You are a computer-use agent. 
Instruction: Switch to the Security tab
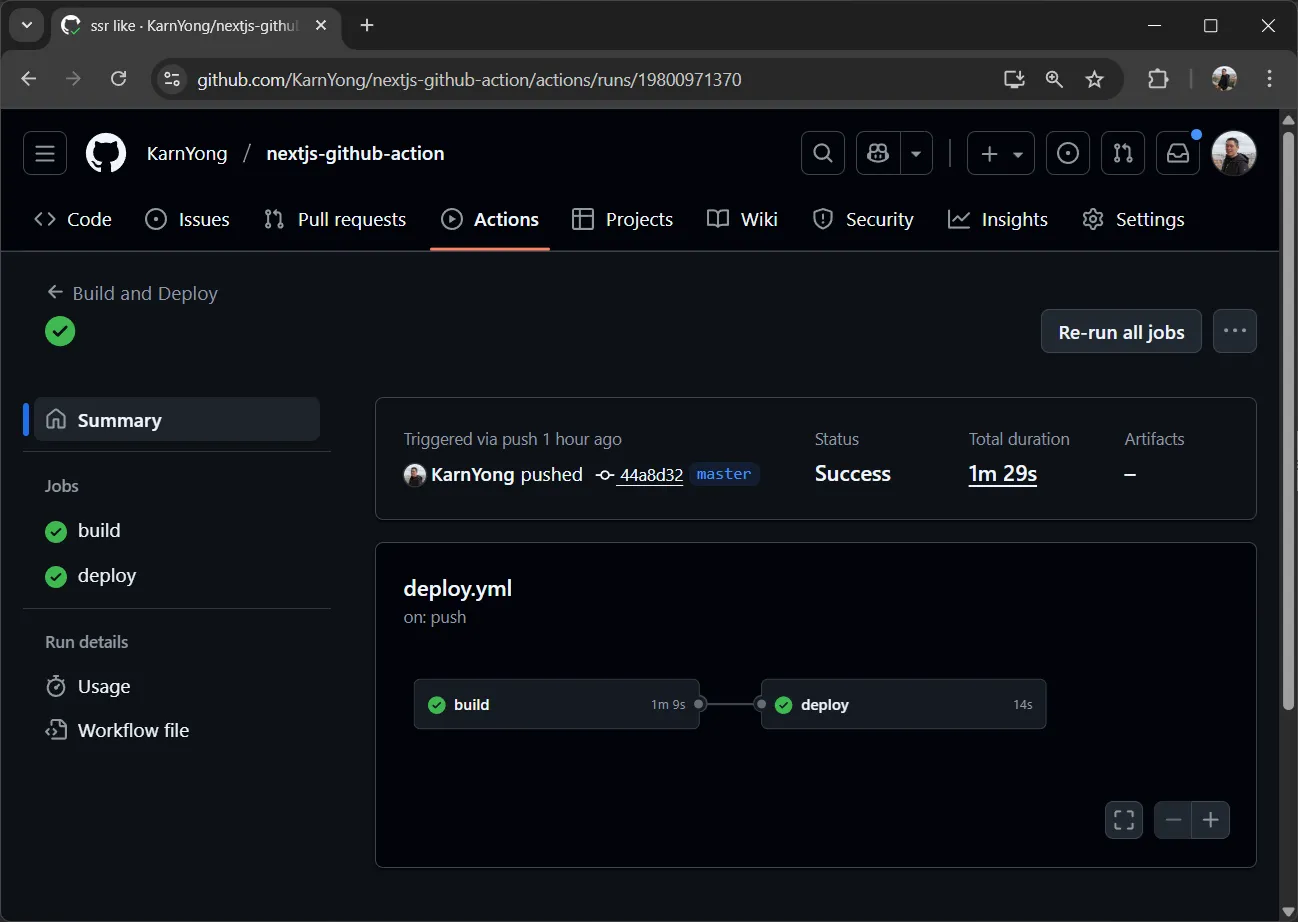point(863,219)
